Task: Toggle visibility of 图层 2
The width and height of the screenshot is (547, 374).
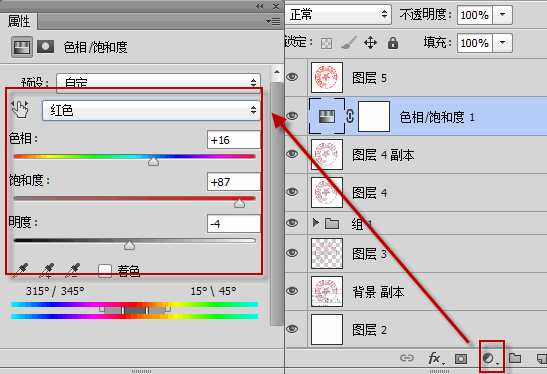Action: pos(292,329)
